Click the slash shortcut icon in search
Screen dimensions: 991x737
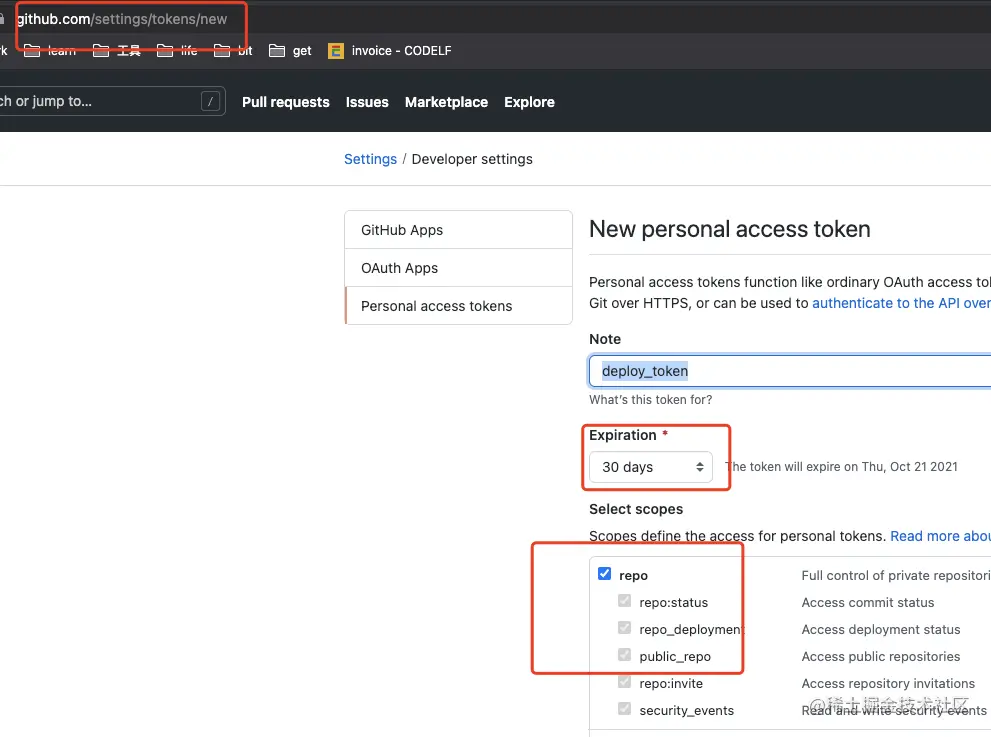tap(210, 101)
